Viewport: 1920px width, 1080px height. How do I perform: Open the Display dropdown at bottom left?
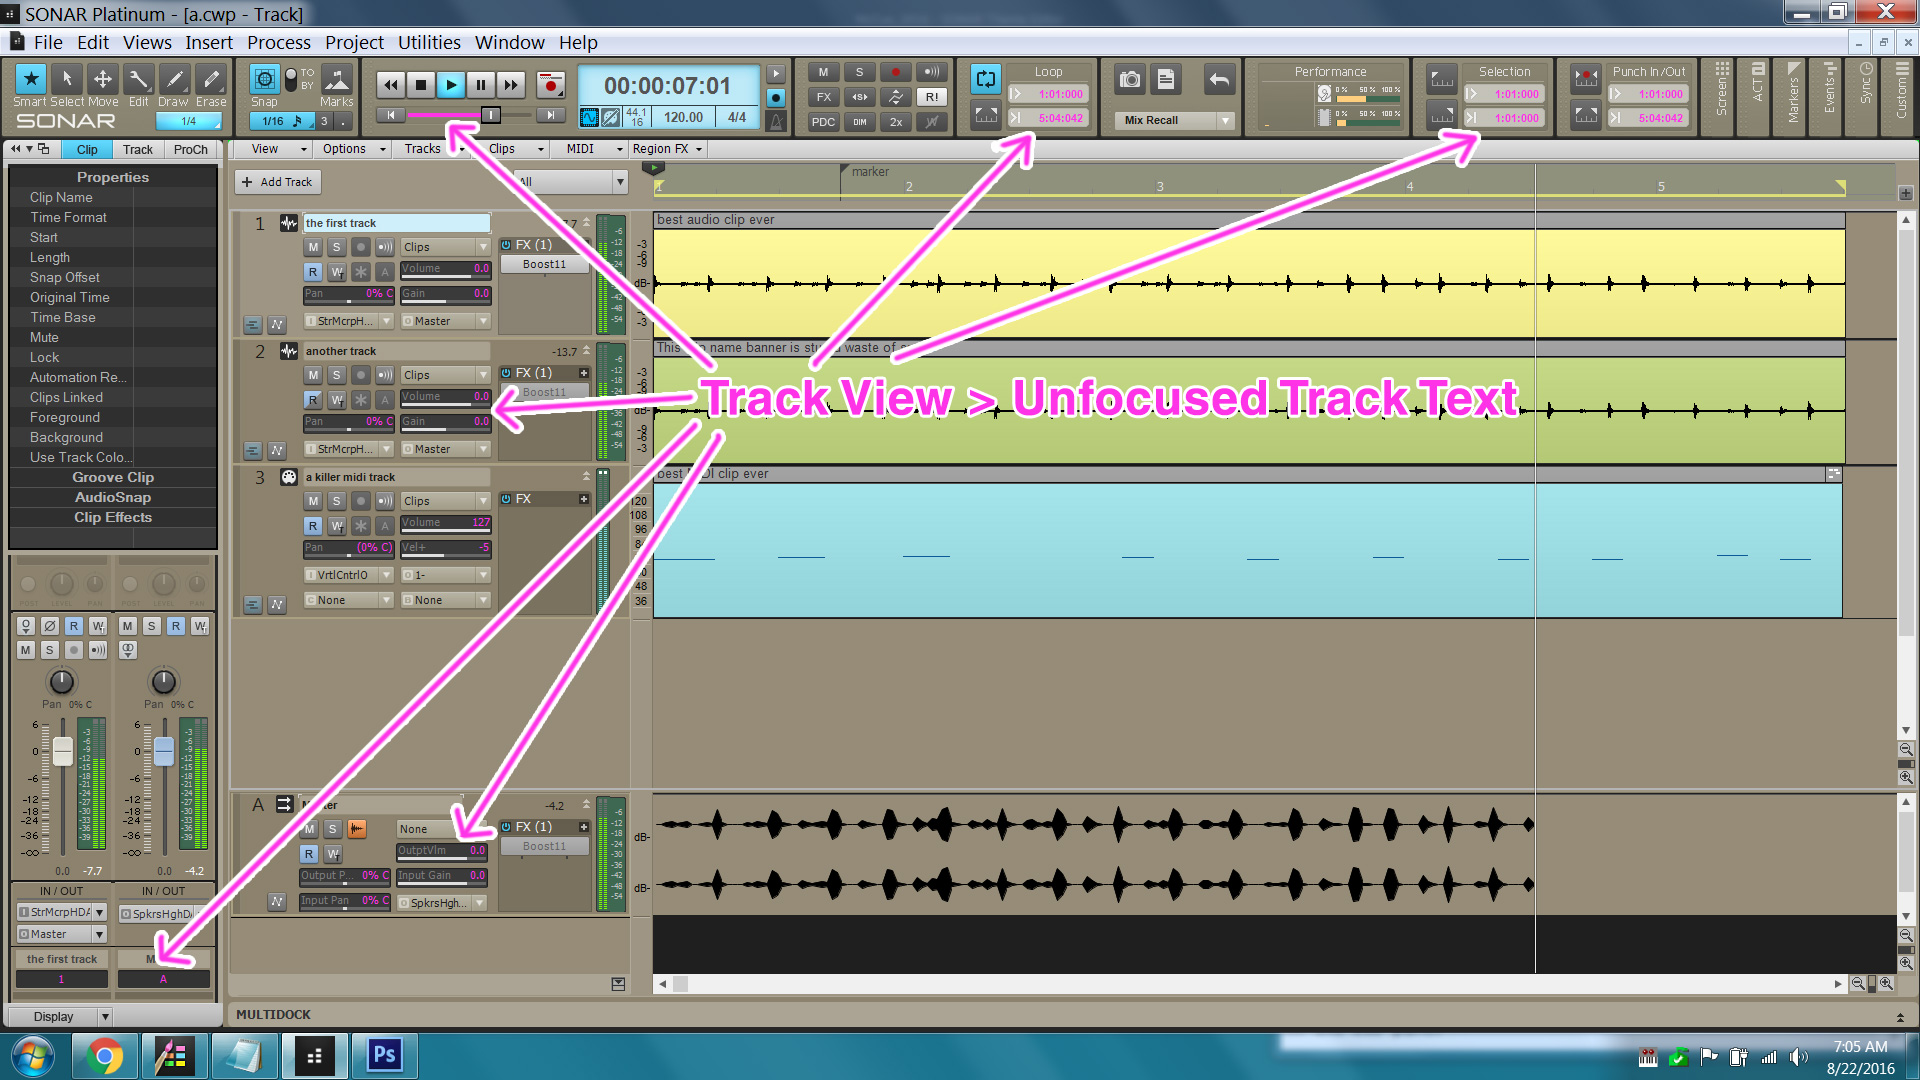[104, 1017]
